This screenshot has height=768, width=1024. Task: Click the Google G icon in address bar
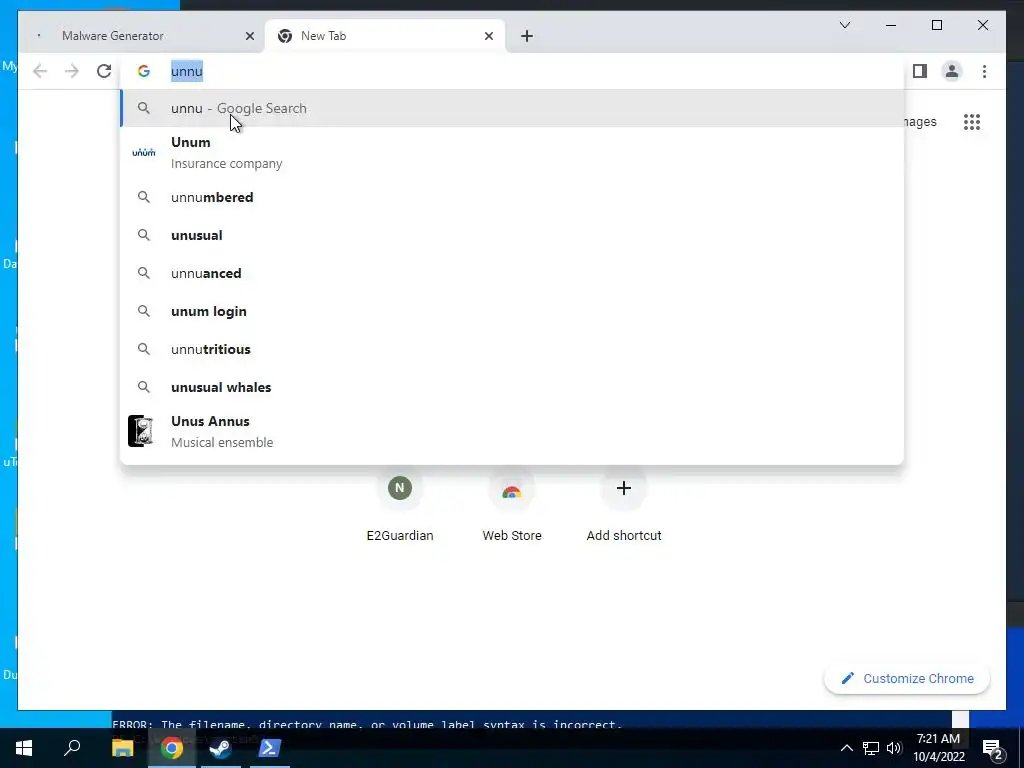144,71
